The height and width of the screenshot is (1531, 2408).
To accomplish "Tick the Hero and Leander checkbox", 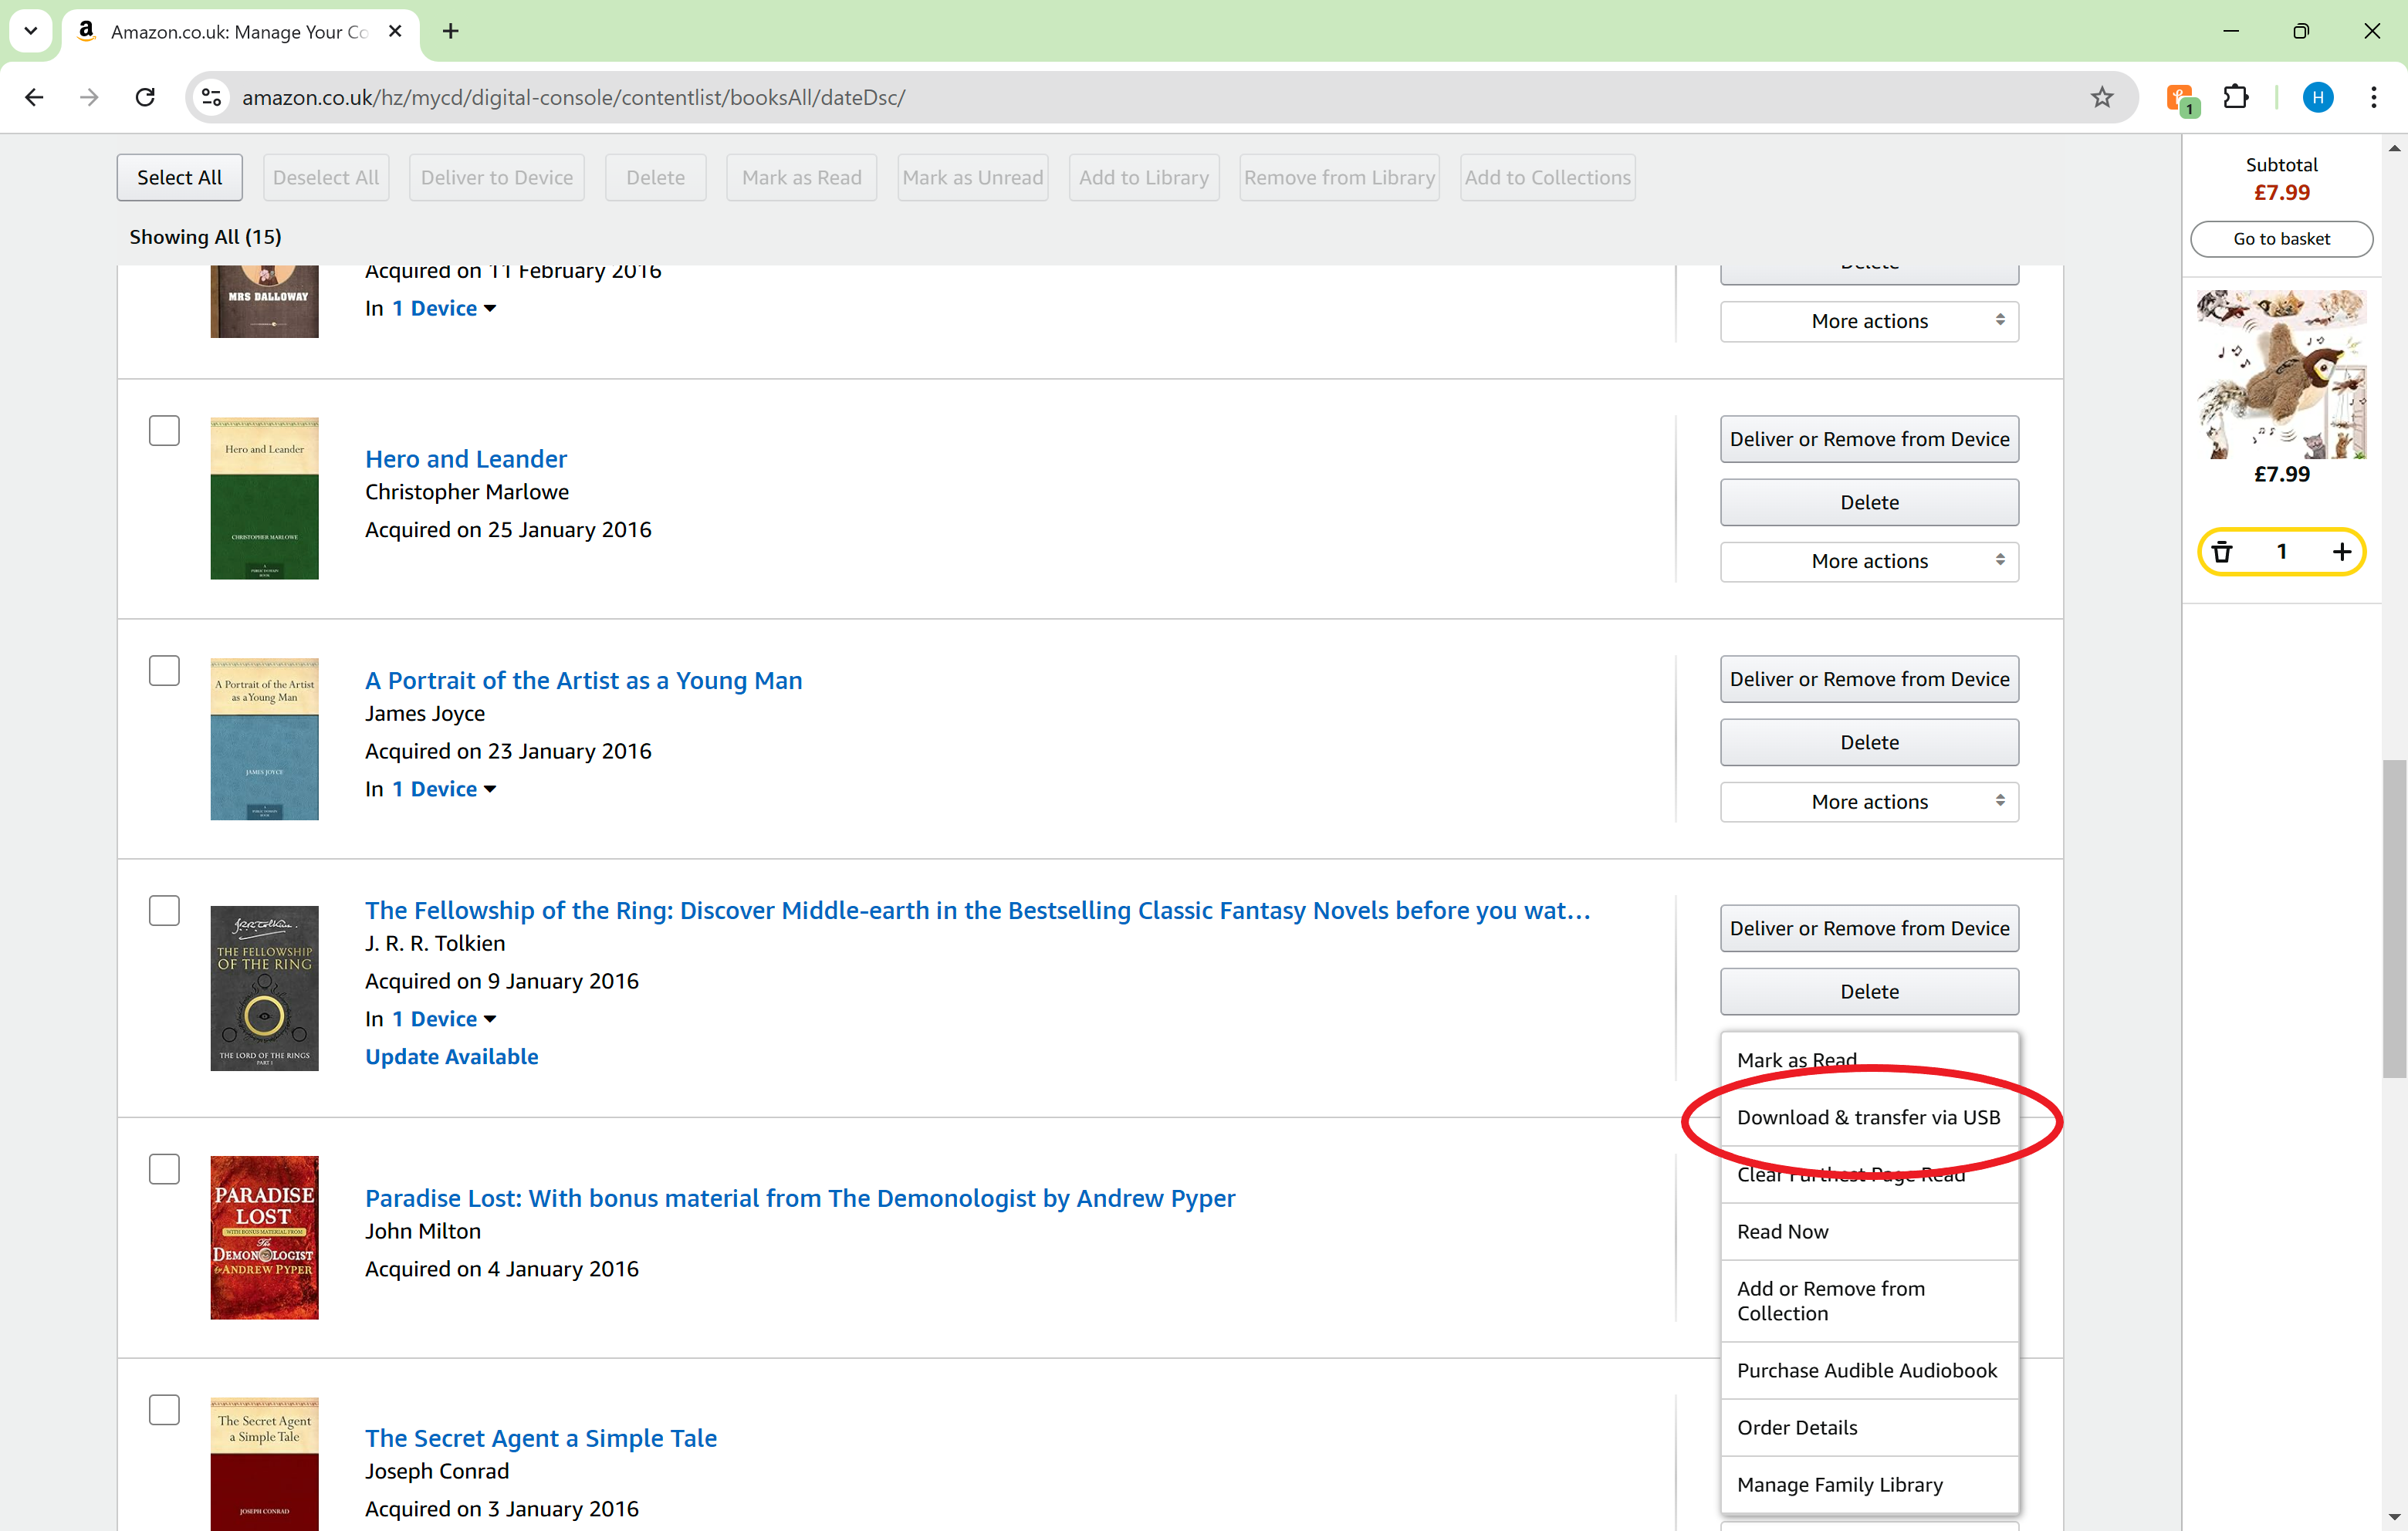I will click(x=164, y=430).
